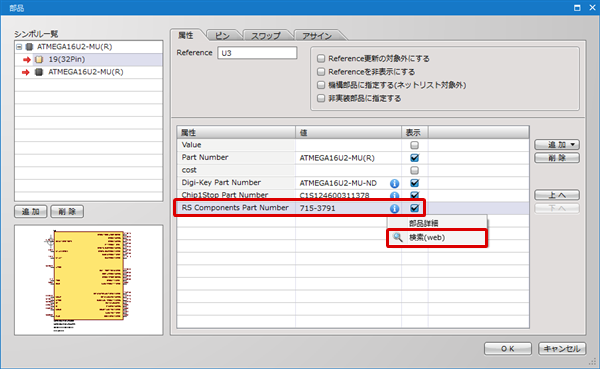
Task: Enable Reference更新の対象外にする checkbox
Action: coord(321,59)
